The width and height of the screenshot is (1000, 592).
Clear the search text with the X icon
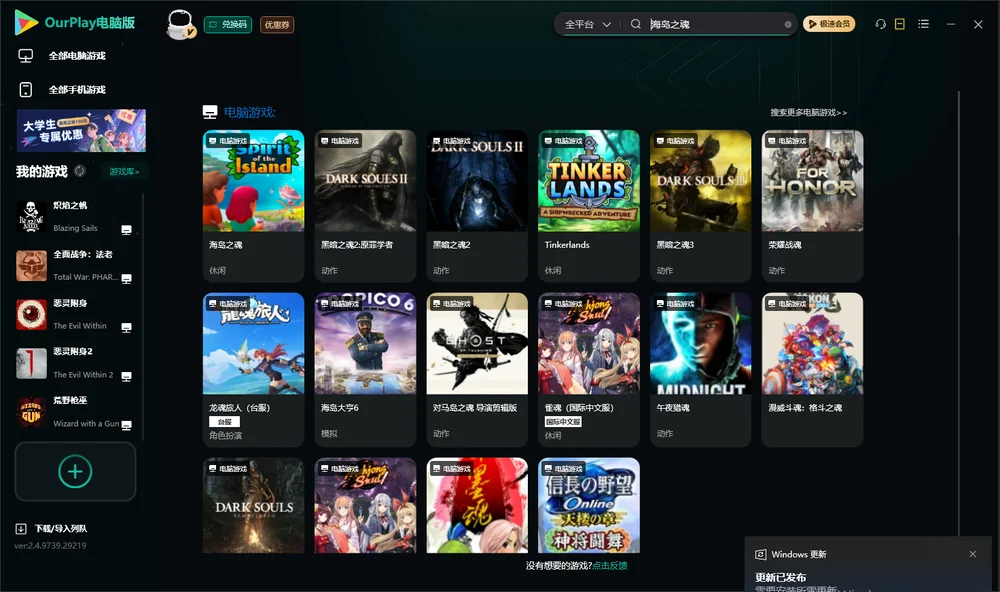tap(788, 24)
